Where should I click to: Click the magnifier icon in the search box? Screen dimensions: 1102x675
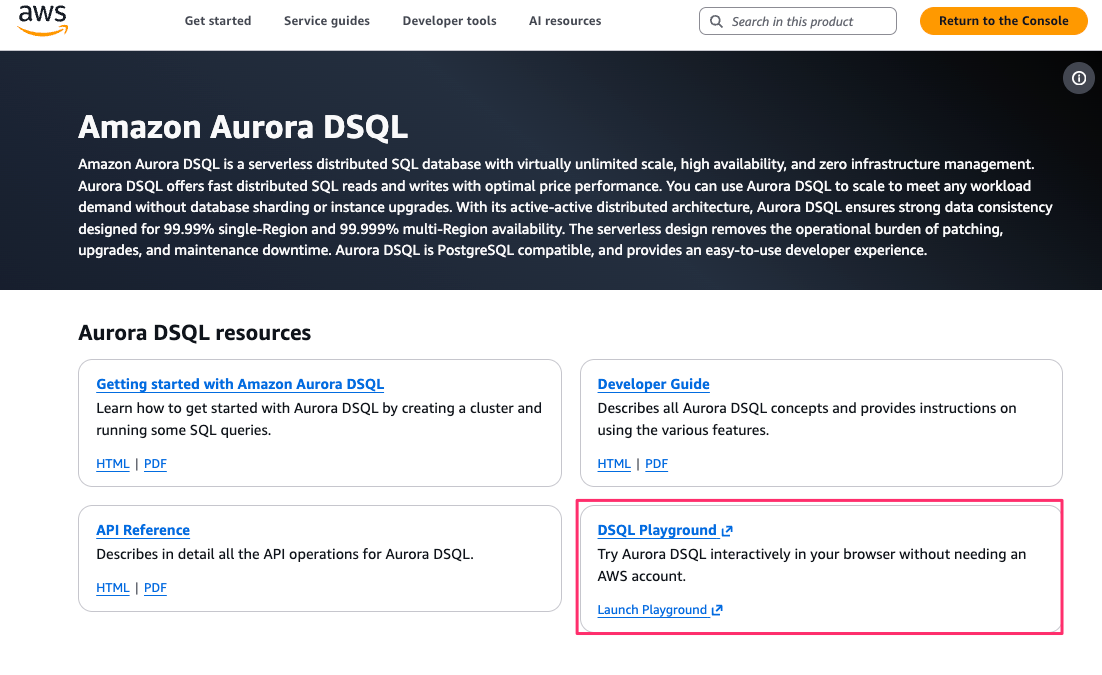point(716,21)
